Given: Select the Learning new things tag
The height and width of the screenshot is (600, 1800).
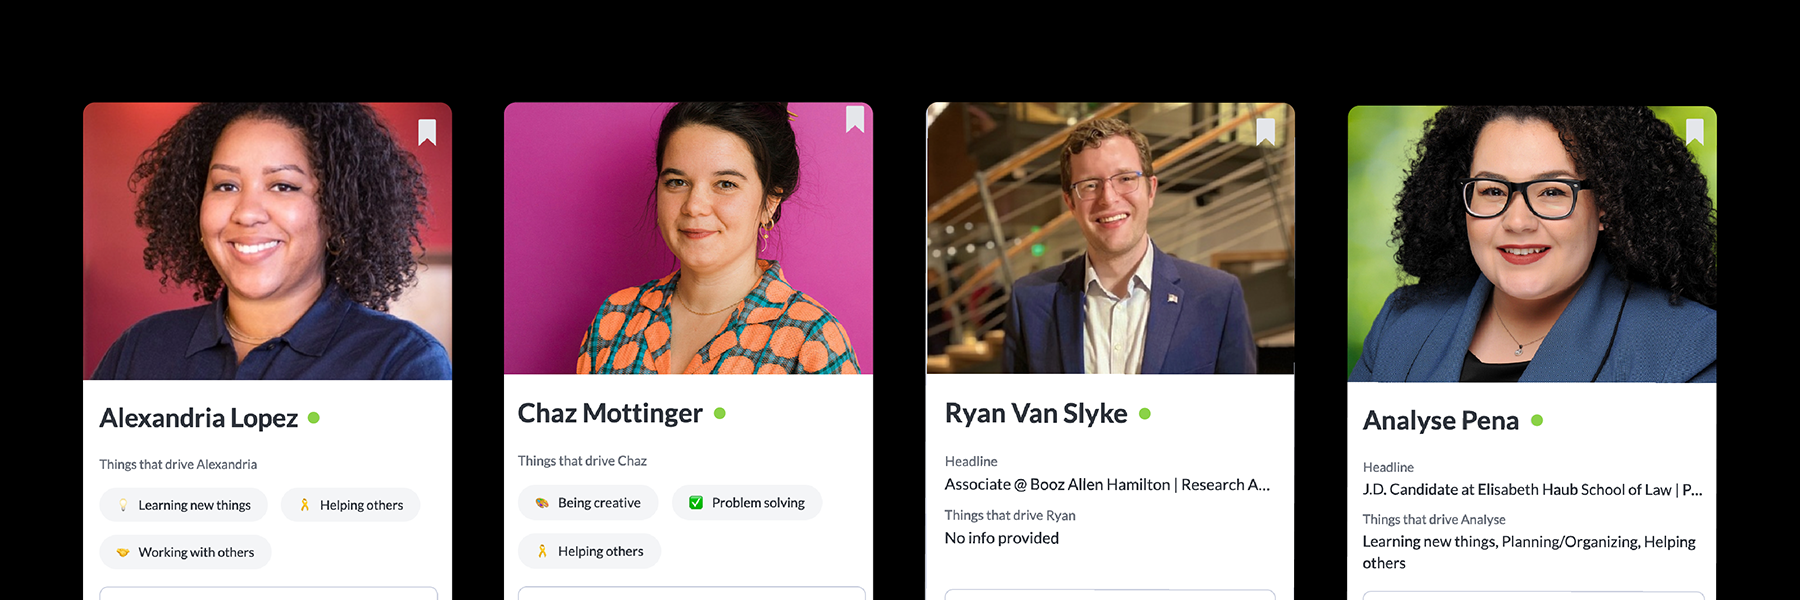Looking at the screenshot, I should pyautogui.click(x=184, y=505).
